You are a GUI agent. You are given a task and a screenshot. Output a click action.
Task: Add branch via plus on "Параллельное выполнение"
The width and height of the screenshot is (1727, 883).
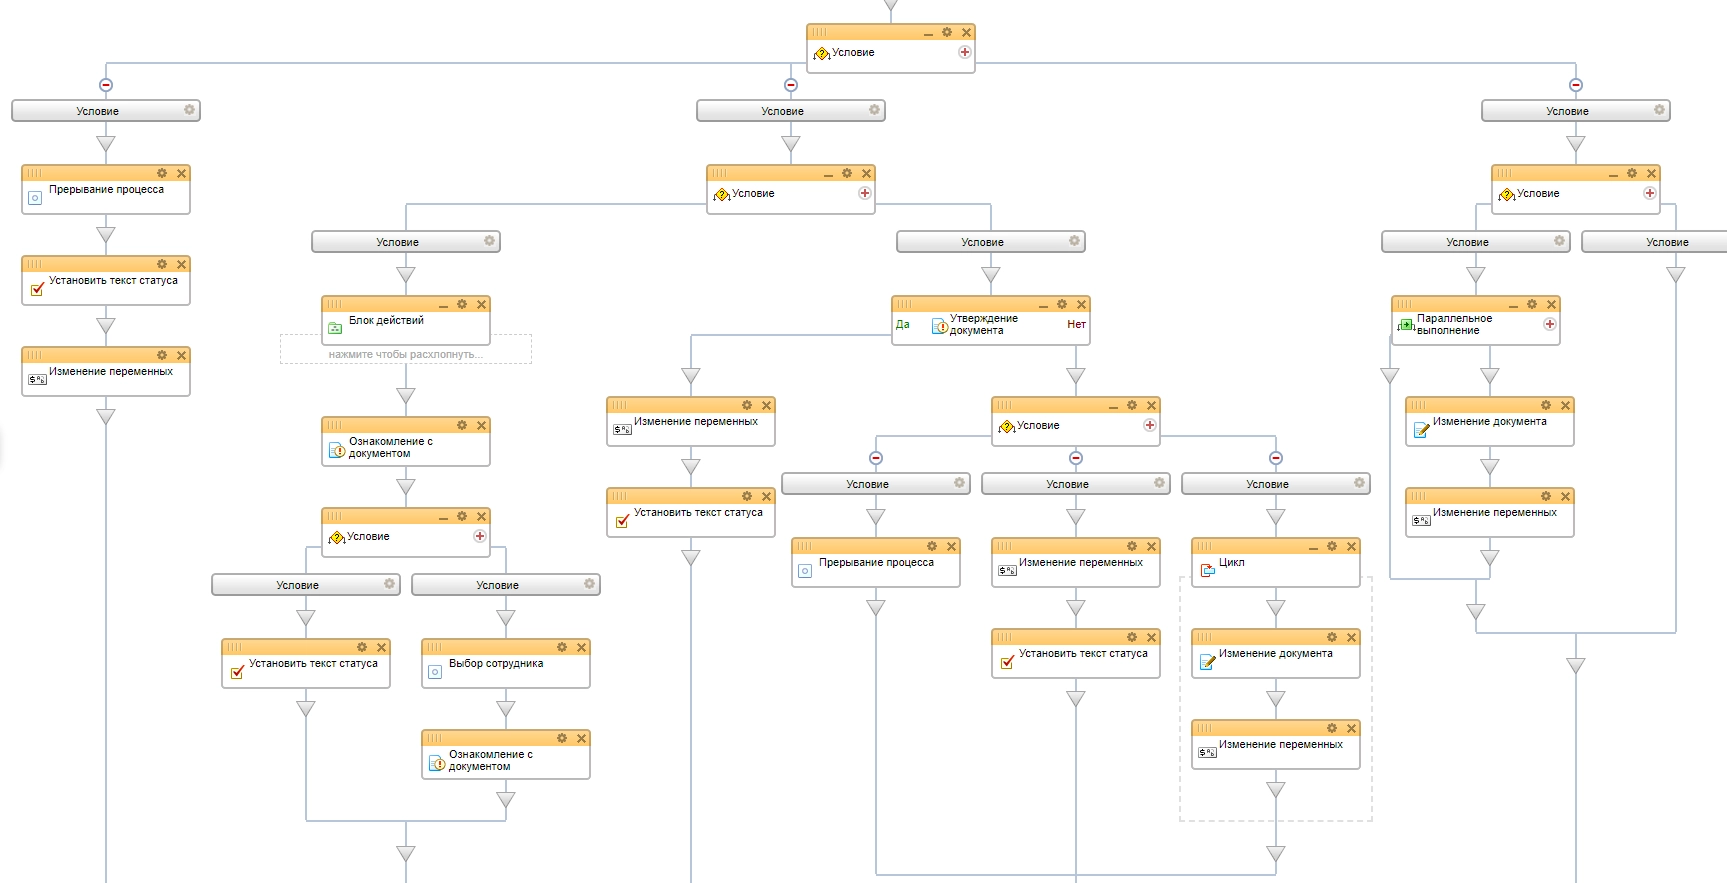point(1550,324)
